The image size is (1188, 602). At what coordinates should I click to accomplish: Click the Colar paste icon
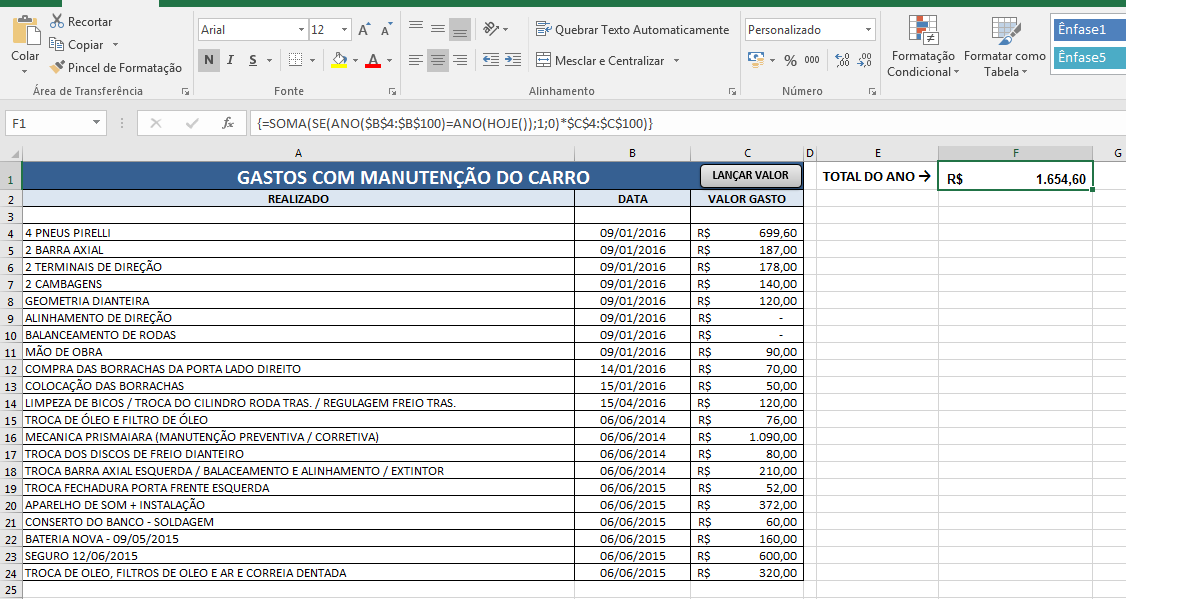click(x=27, y=31)
